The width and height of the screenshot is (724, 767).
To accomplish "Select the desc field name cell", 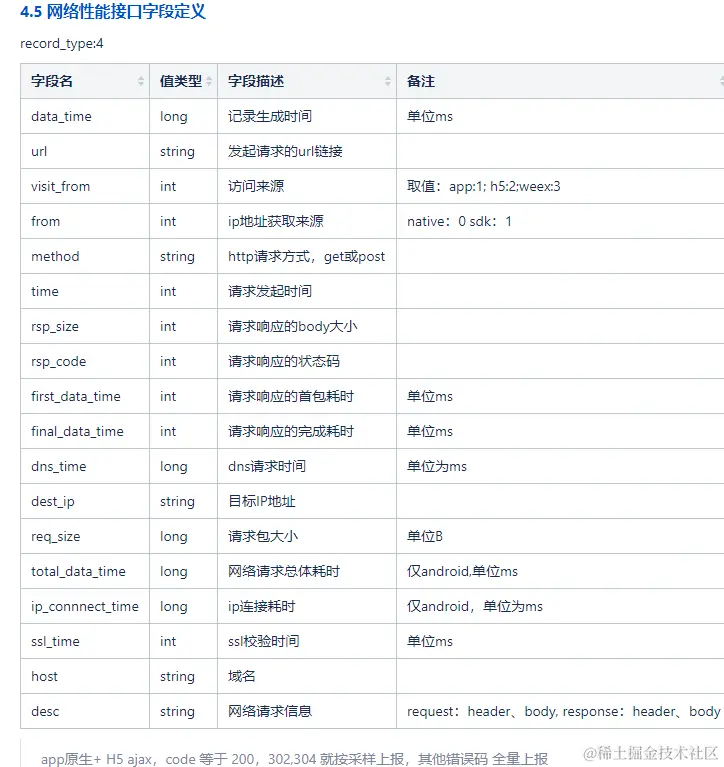I will [85, 711].
